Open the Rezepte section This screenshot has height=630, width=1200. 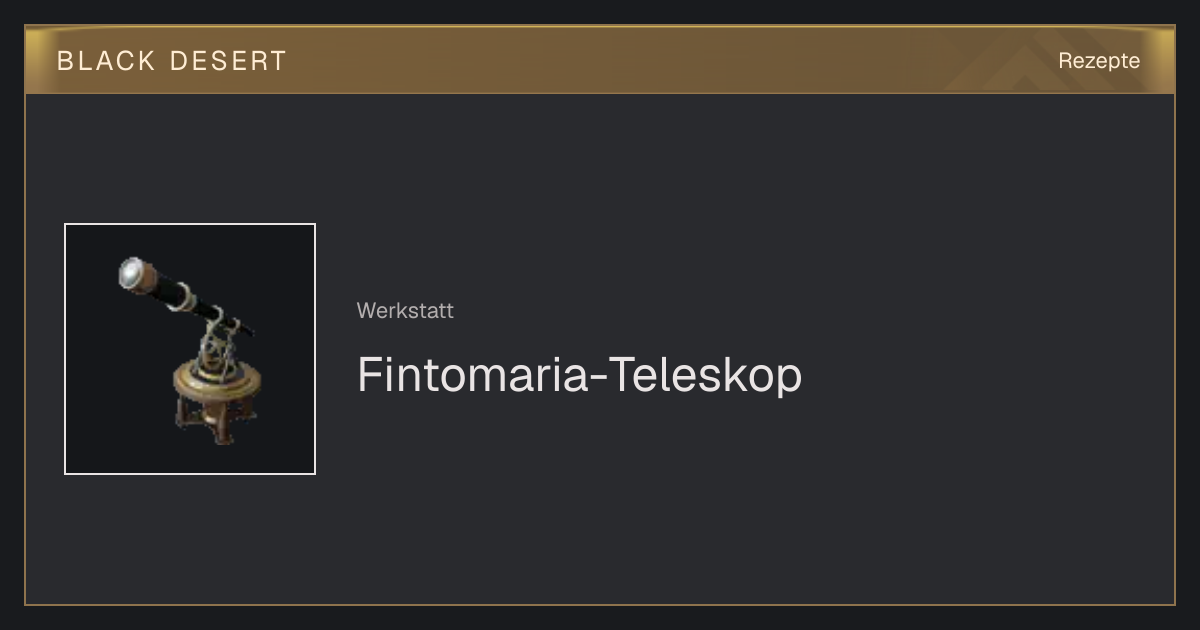(x=1099, y=61)
